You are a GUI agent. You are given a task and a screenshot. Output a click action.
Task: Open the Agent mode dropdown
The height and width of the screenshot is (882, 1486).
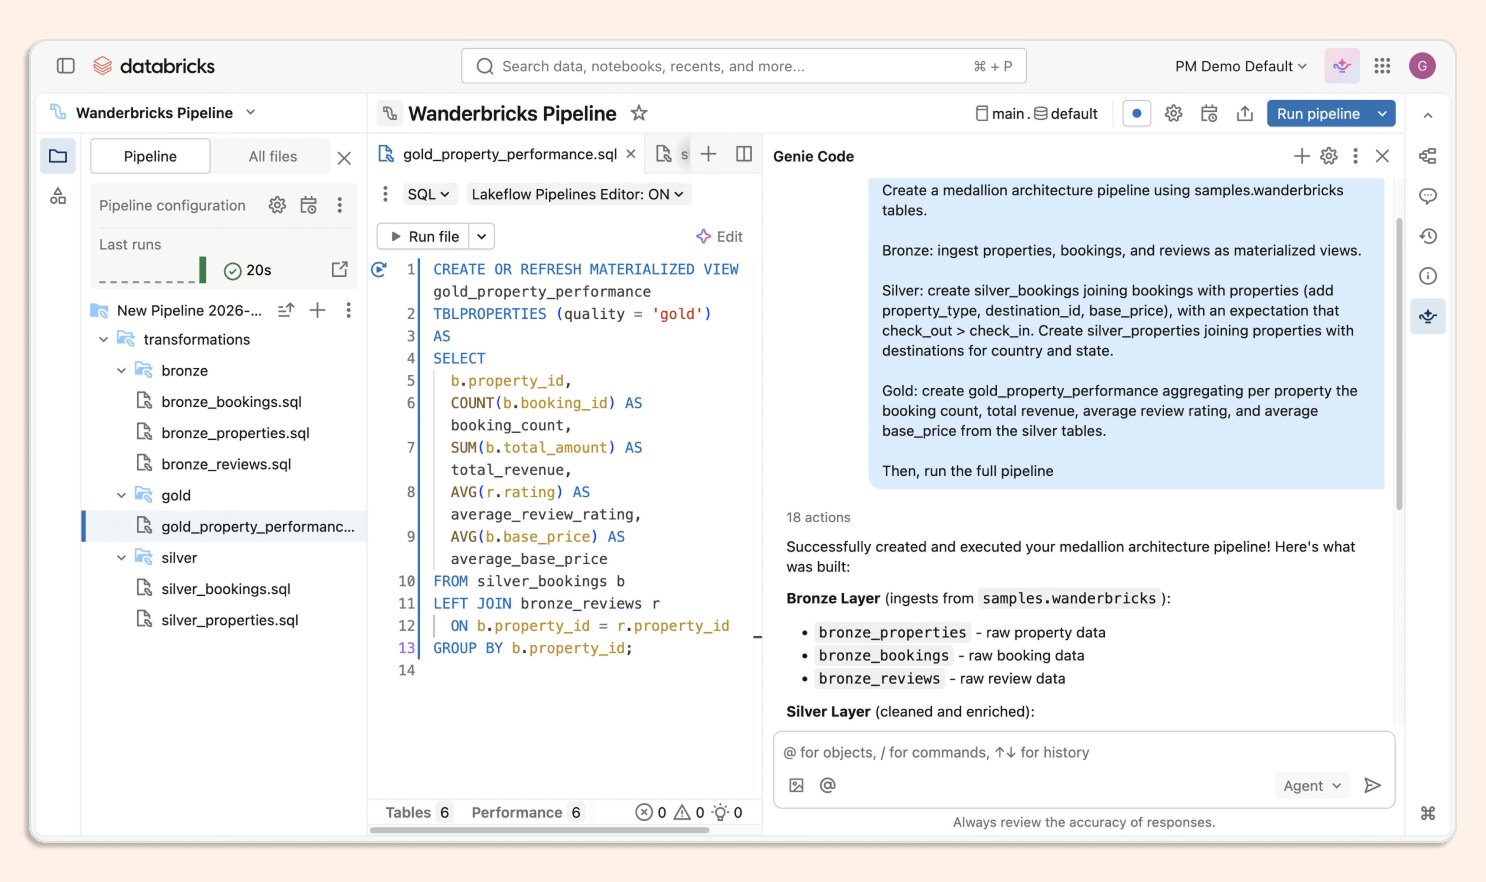click(1312, 786)
